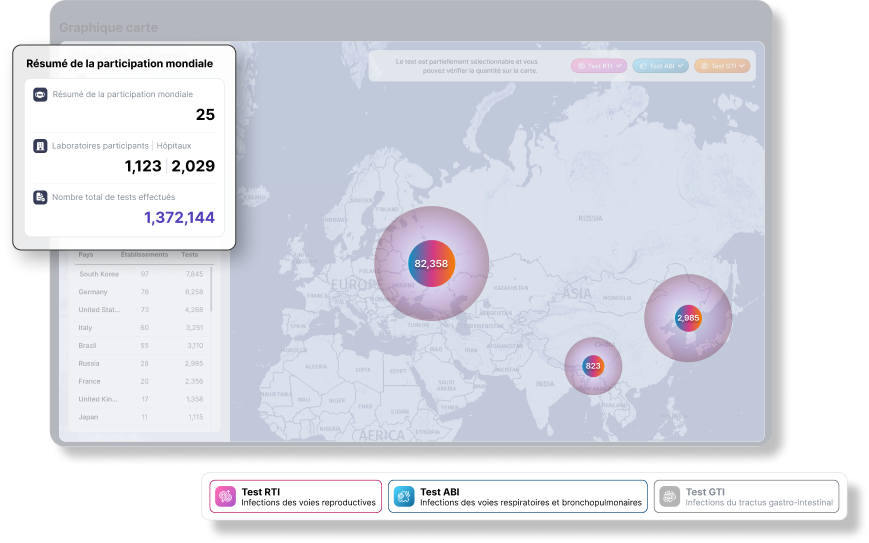Image resolution: width=869 pixels, height=543 pixels.
Task: Click the 1,372,144 total tests value
Action: tap(180, 218)
